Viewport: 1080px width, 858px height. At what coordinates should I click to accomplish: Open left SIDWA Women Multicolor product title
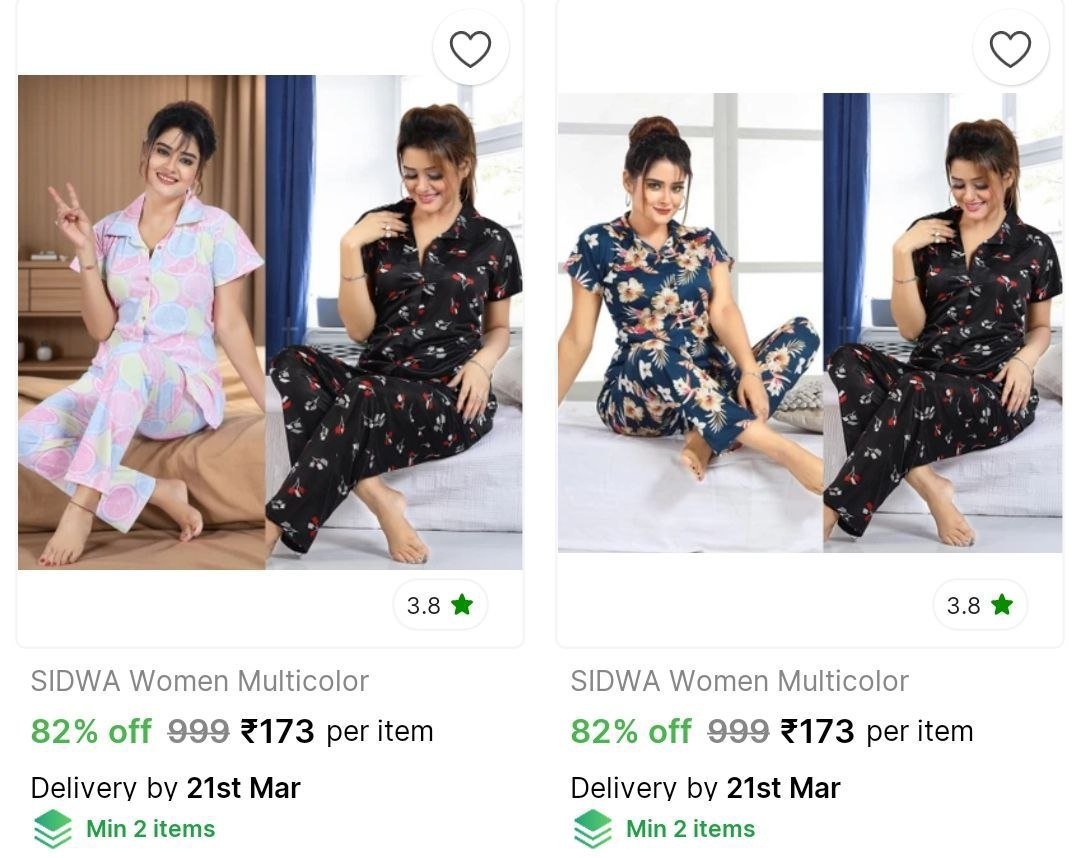pos(200,681)
